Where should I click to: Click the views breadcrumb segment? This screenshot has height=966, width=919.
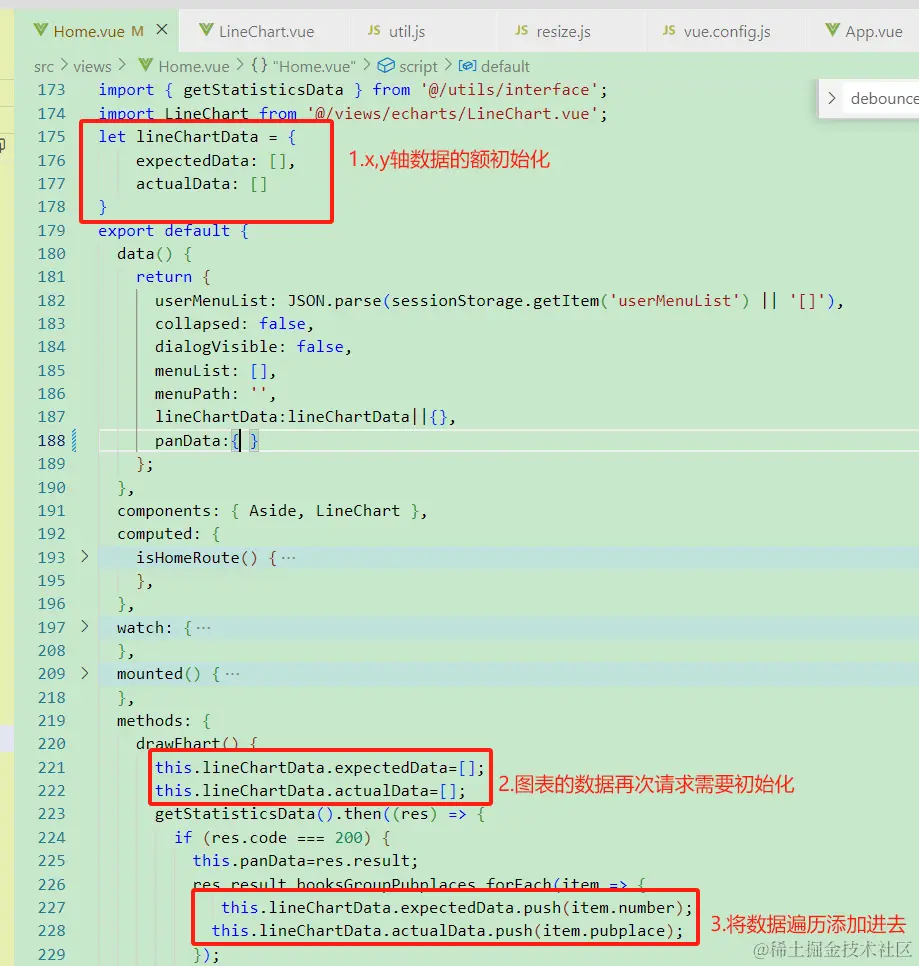[x=92, y=67]
